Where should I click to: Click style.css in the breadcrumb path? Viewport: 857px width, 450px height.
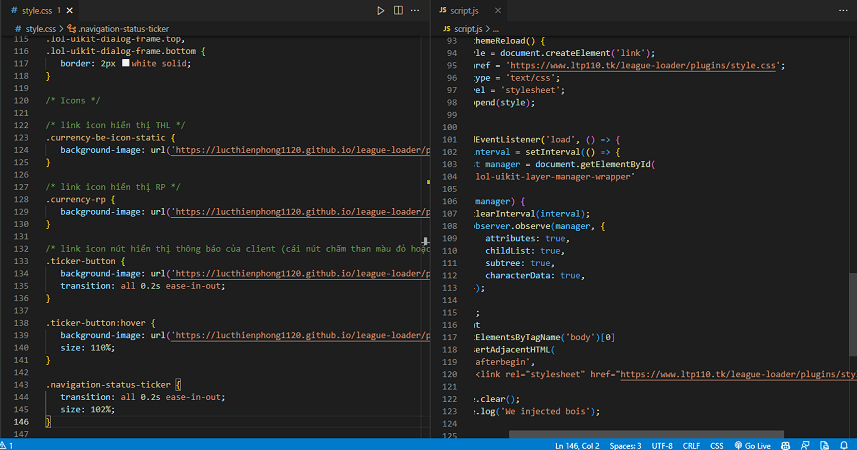[40, 29]
